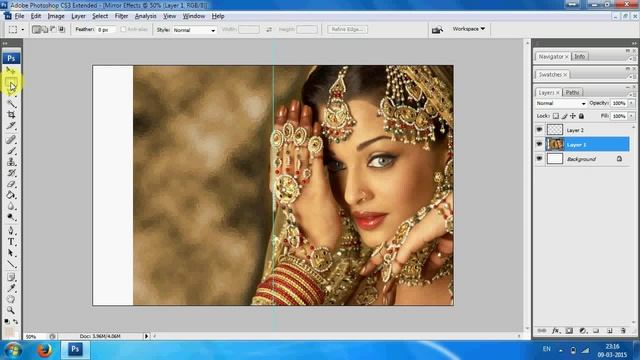Screen dimensions: 640x360
Task: Hide Layer 1 with its eye icon
Action: coord(539,144)
